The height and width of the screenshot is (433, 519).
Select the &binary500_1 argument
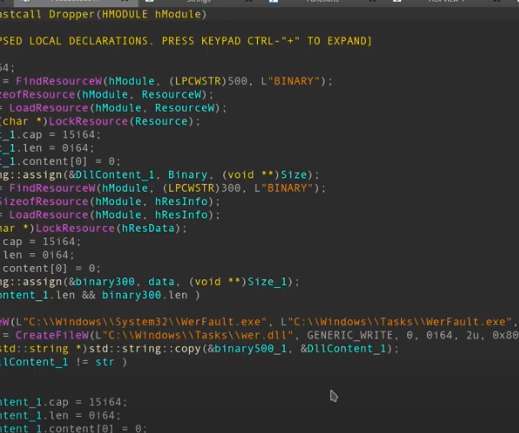(x=247, y=349)
